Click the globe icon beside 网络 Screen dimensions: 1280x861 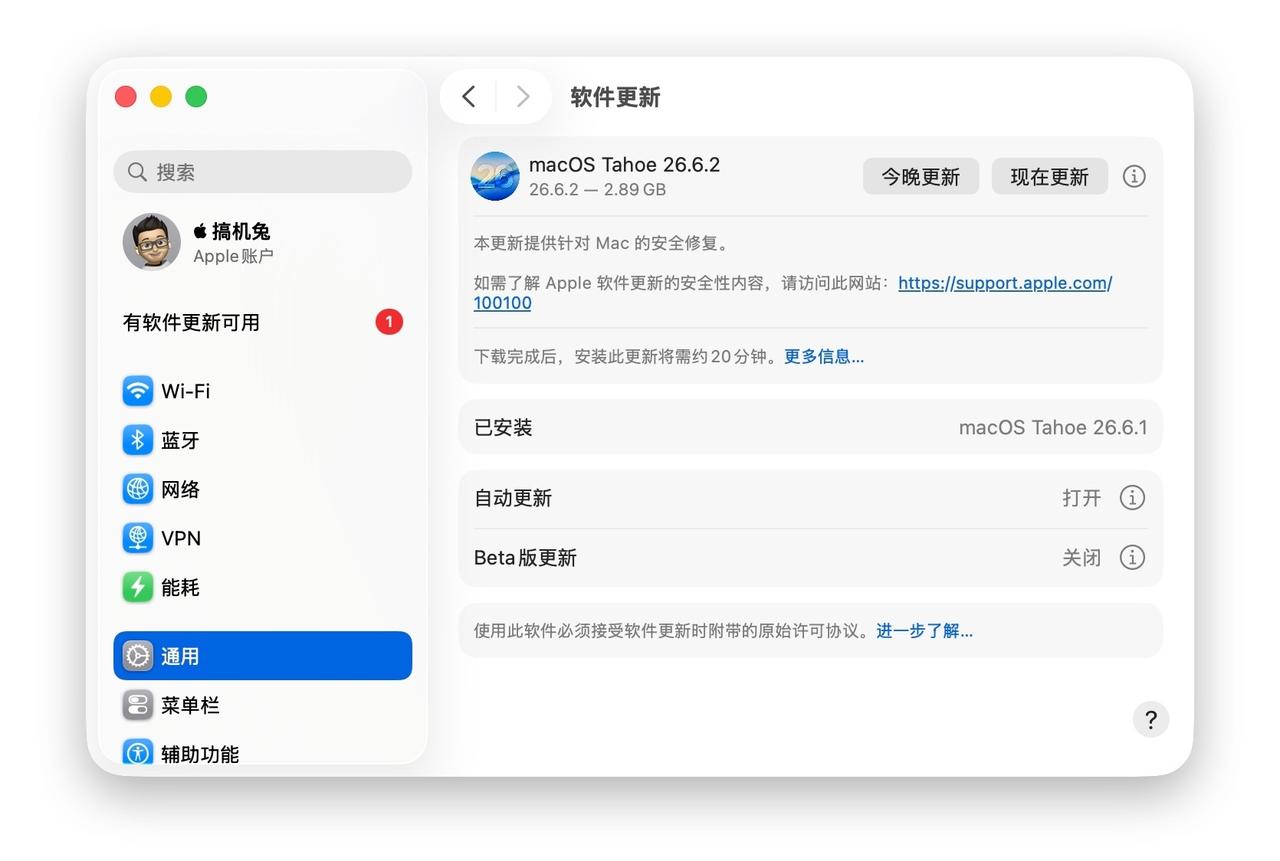pos(138,489)
